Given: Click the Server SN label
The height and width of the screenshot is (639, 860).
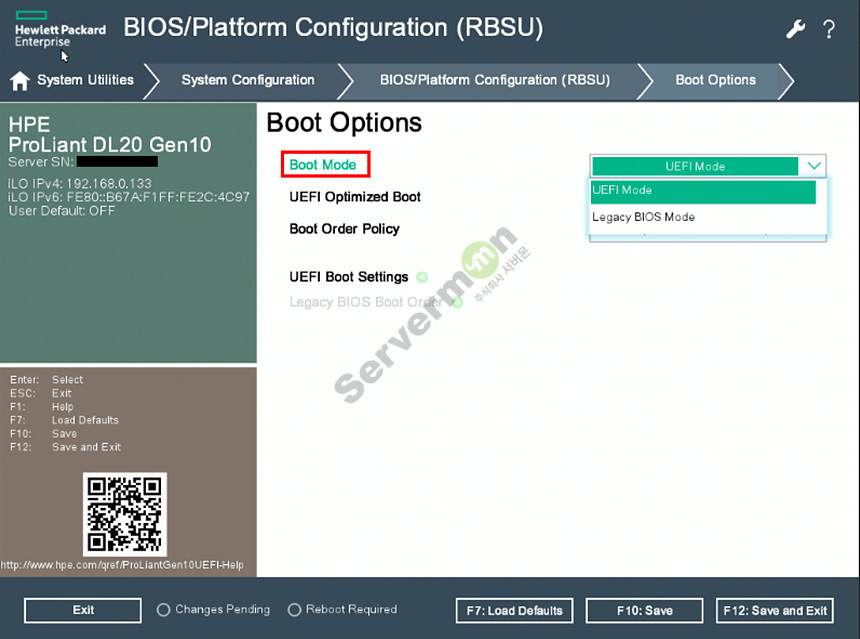Looking at the screenshot, I should click(41, 162).
